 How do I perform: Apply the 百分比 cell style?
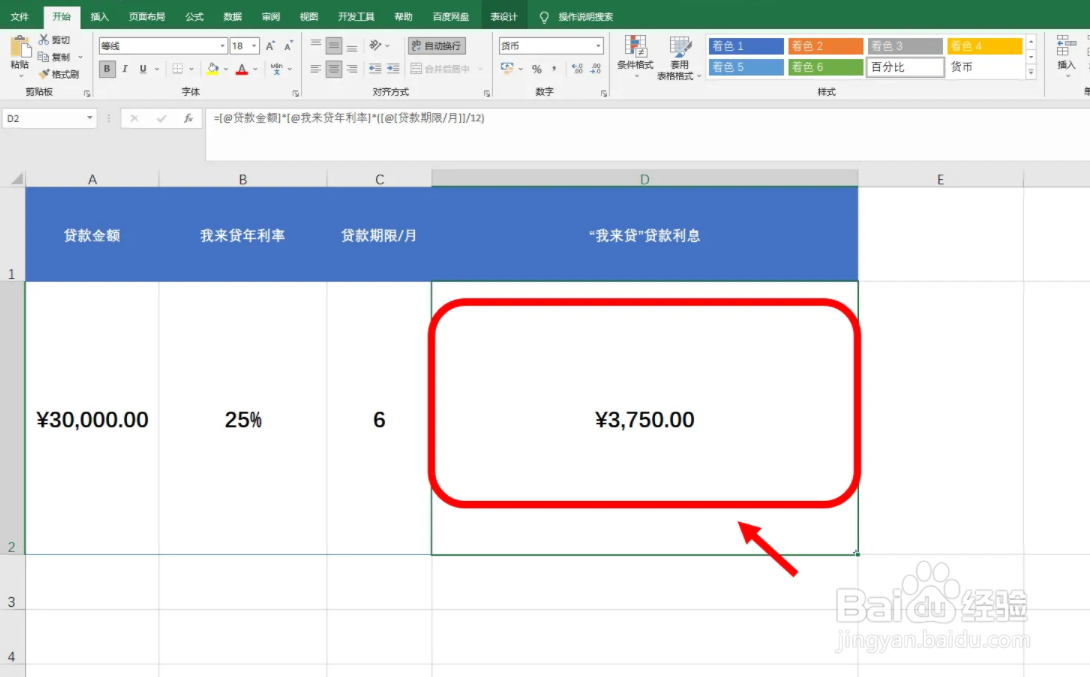tap(904, 67)
